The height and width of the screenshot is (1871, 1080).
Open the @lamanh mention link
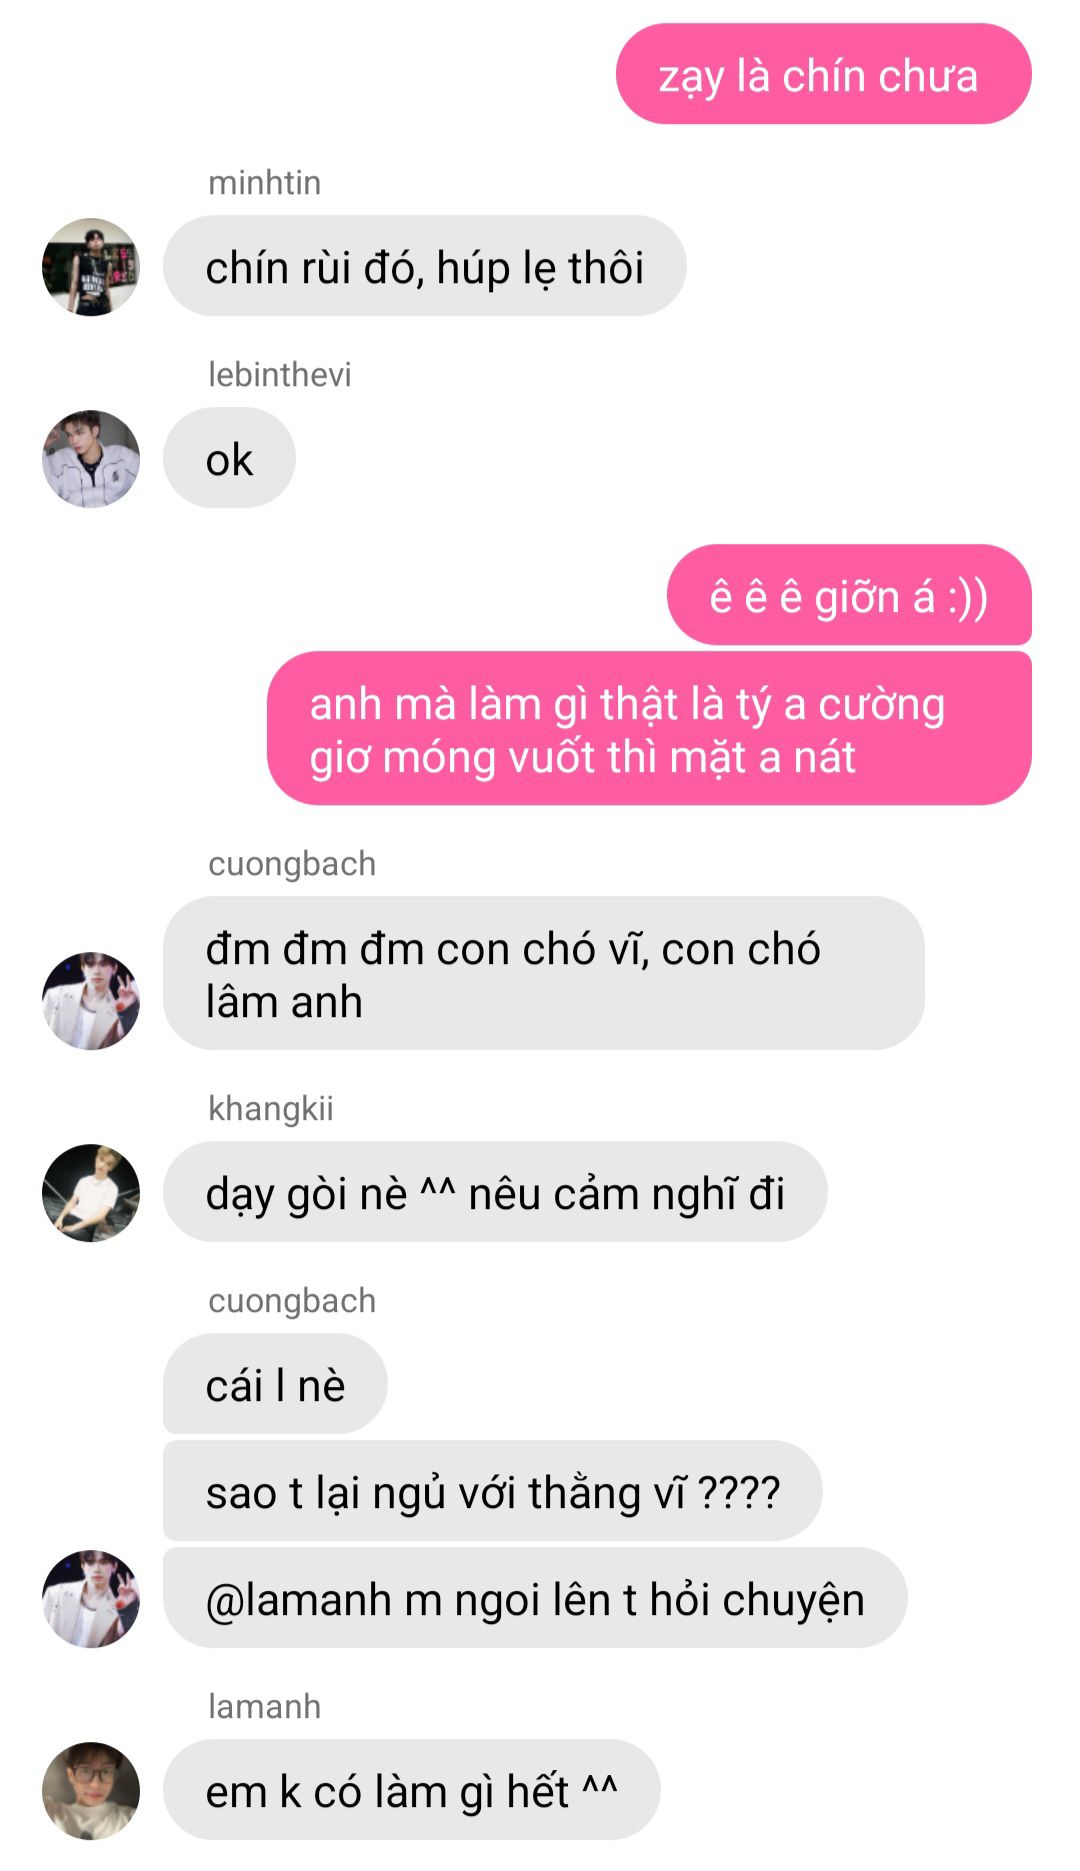(298, 1600)
